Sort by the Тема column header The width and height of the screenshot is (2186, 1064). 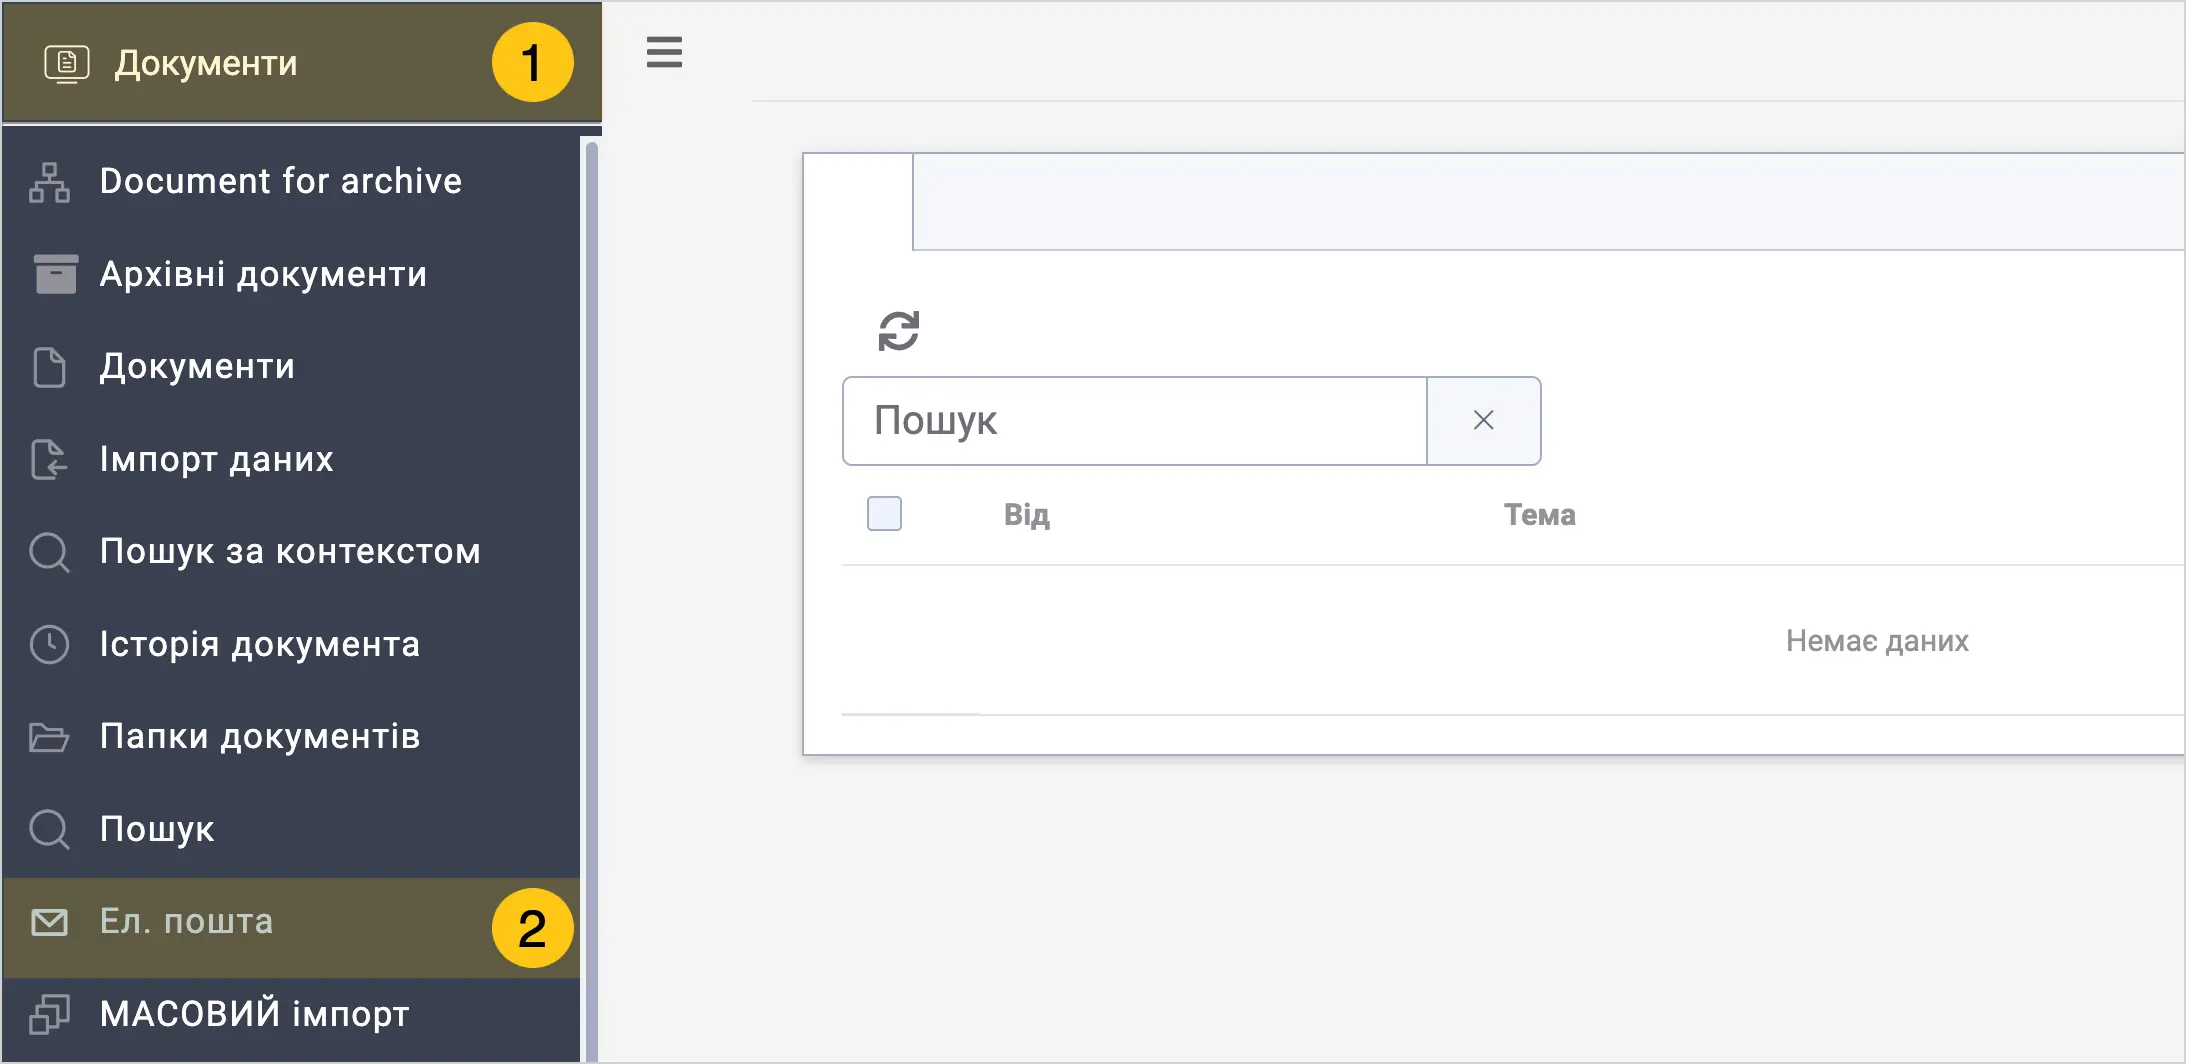coord(1540,515)
